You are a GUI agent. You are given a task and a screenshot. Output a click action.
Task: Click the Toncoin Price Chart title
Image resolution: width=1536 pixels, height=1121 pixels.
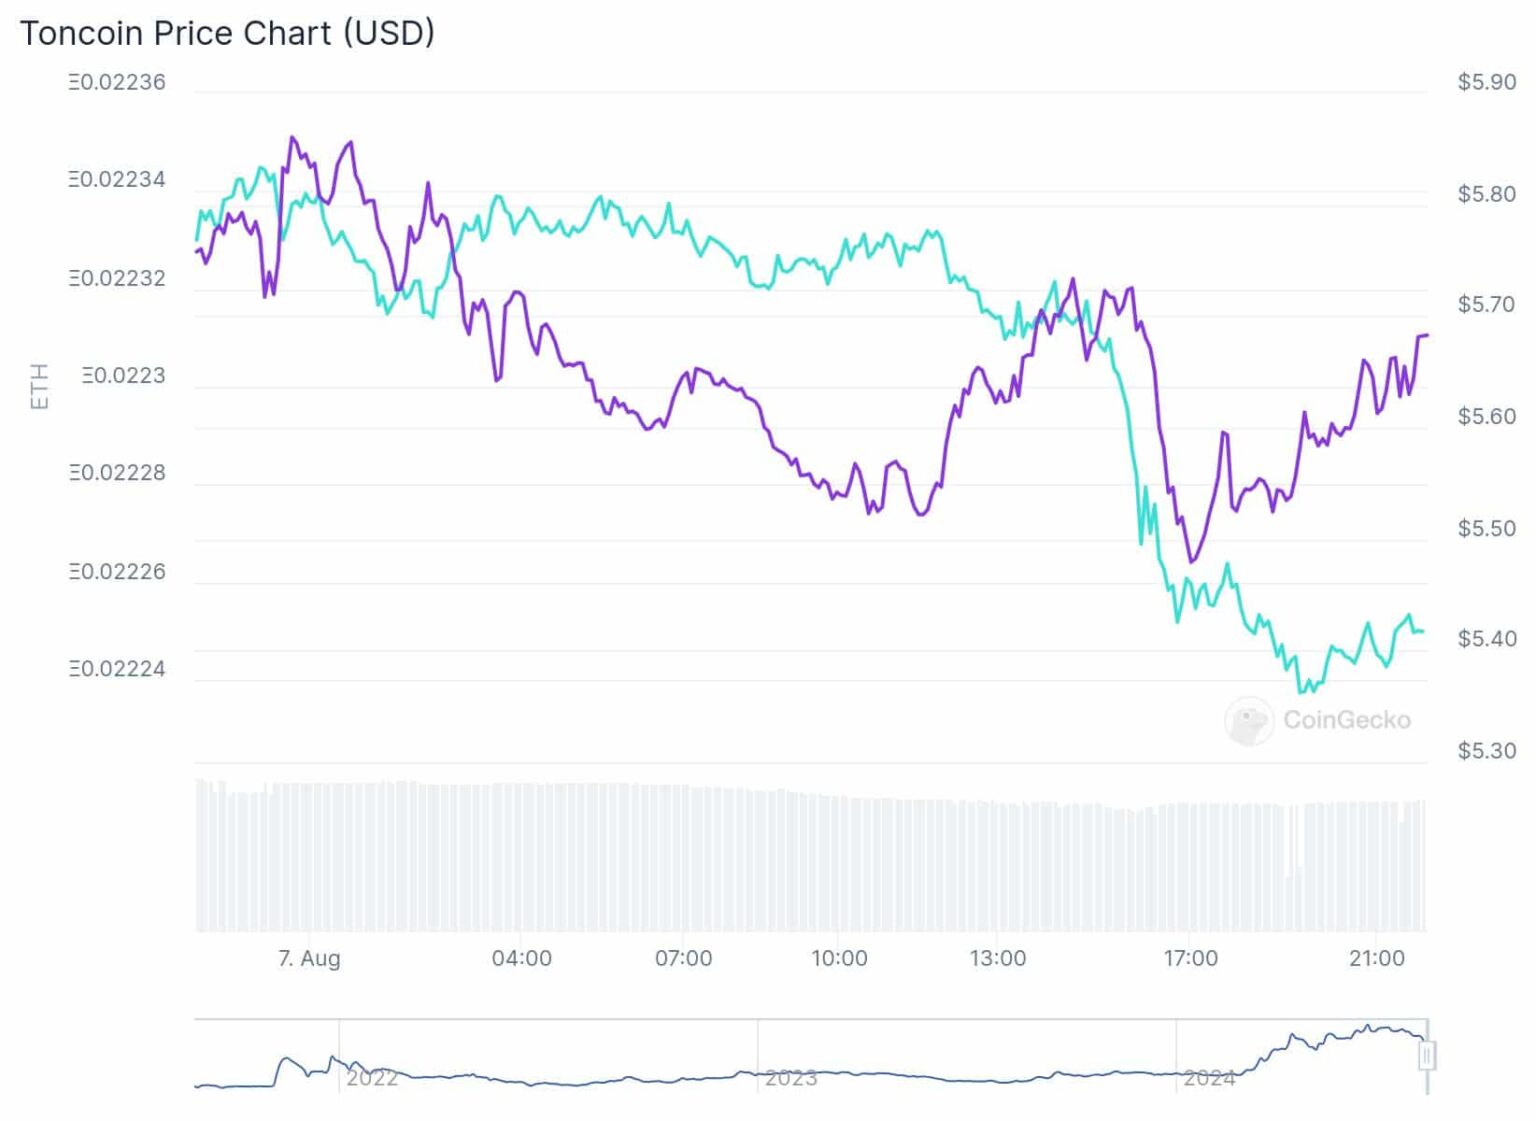[x=228, y=33]
